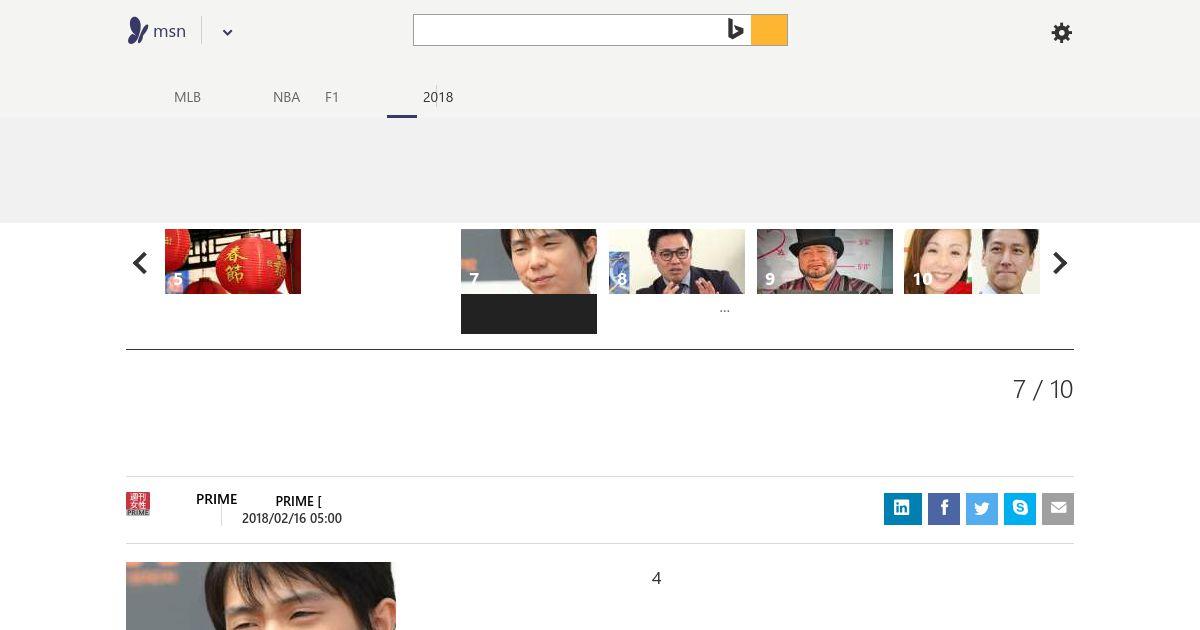Expand the dropdown arrow next to msn
Viewport: 1200px width, 630px height.
click(x=227, y=32)
